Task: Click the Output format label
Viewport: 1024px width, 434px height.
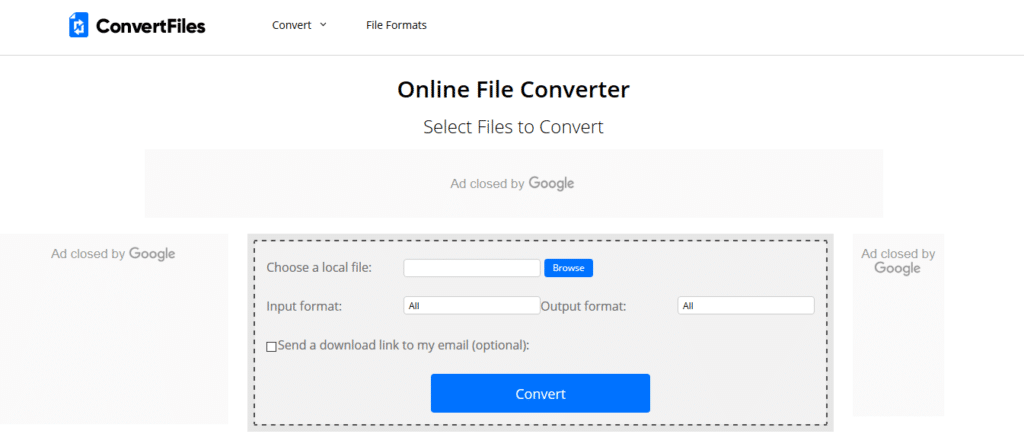Action: click(x=583, y=305)
